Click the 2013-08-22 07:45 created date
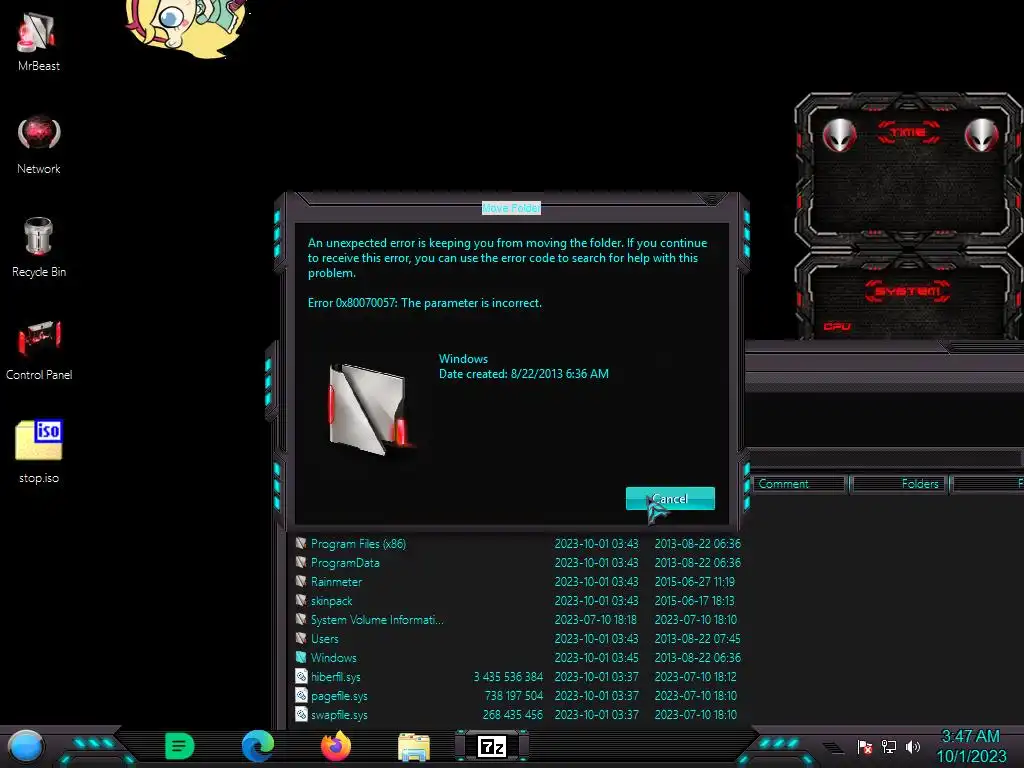1024x768 pixels. [x=697, y=639]
